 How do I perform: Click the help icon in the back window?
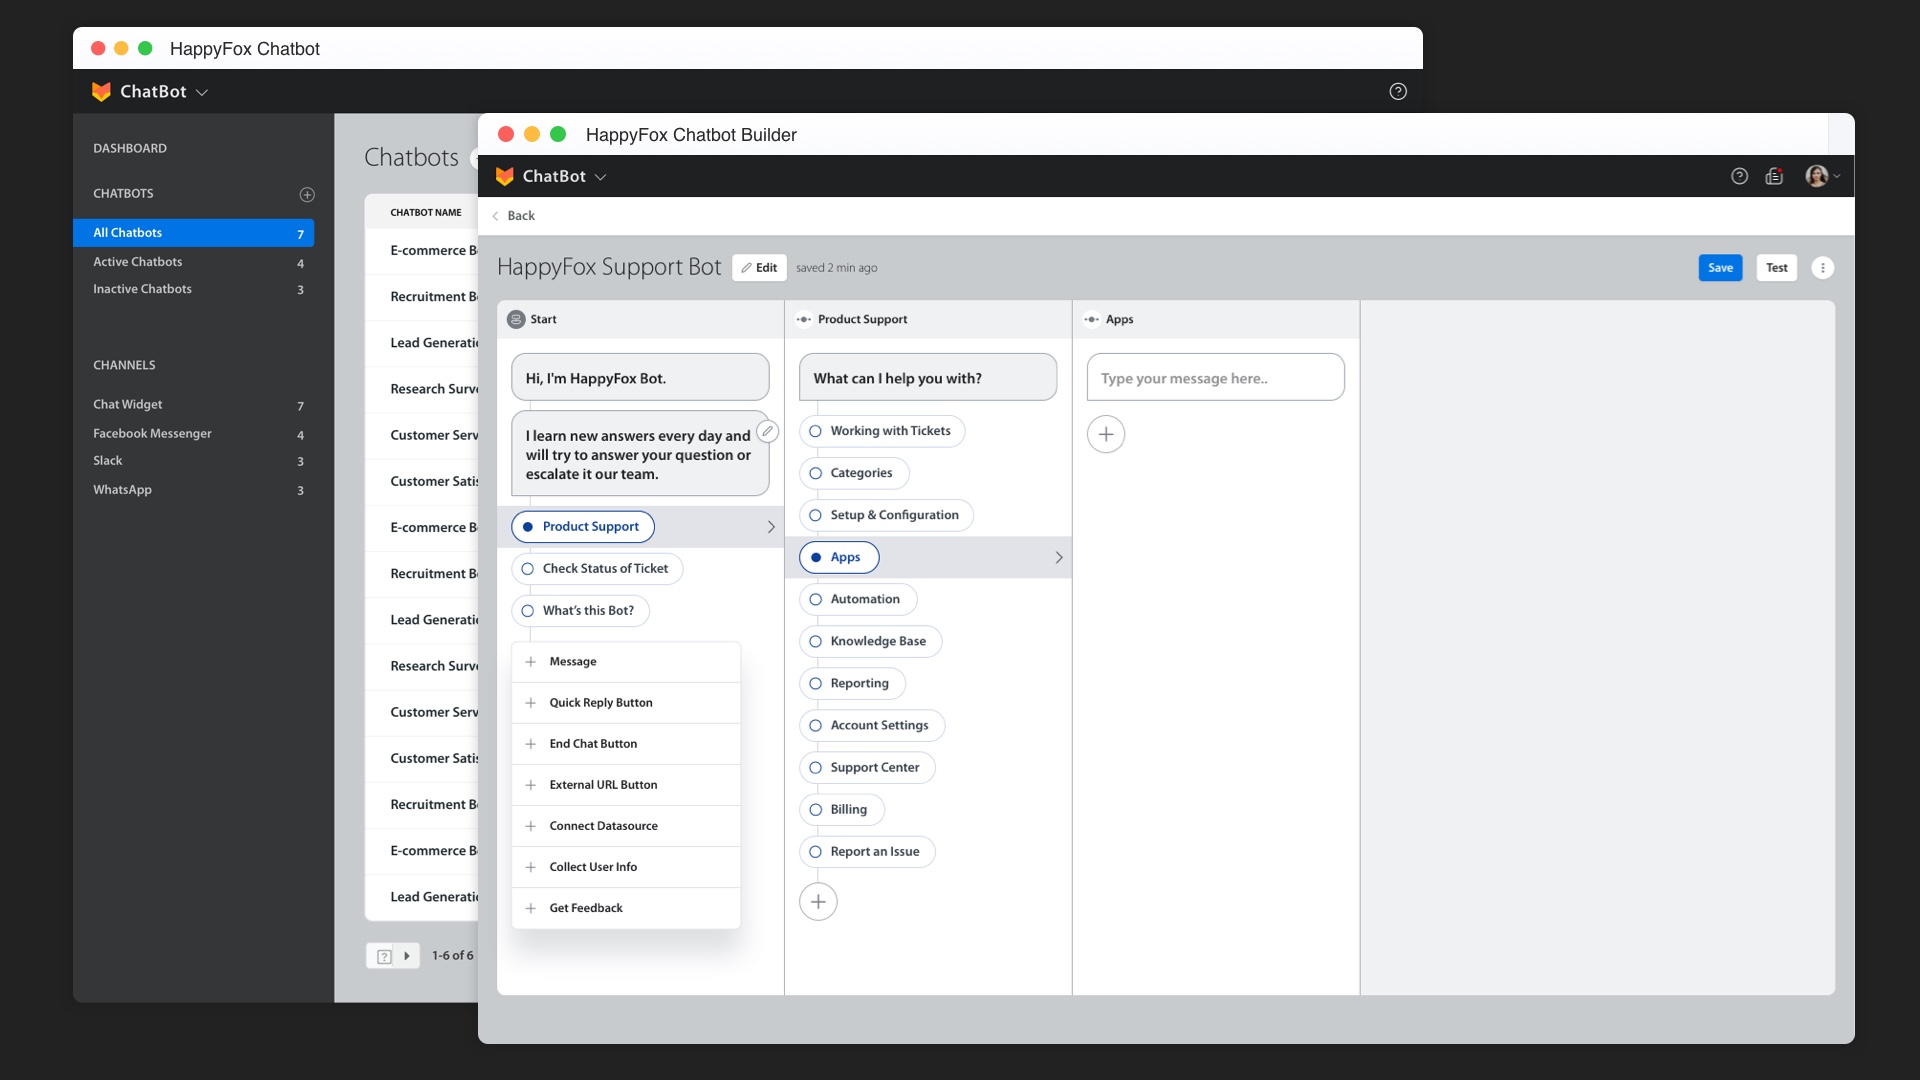[1398, 92]
